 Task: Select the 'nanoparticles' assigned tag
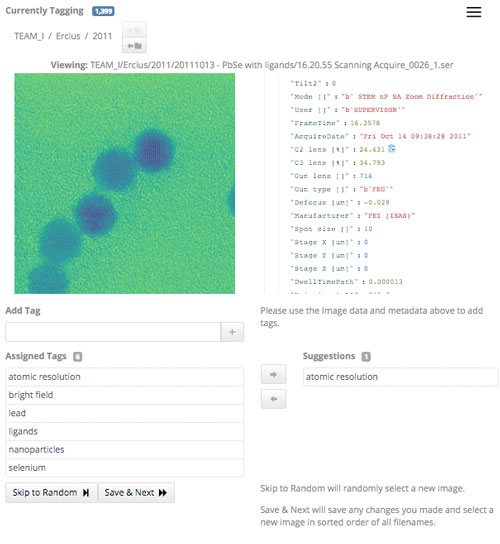pyautogui.click(x=125, y=449)
